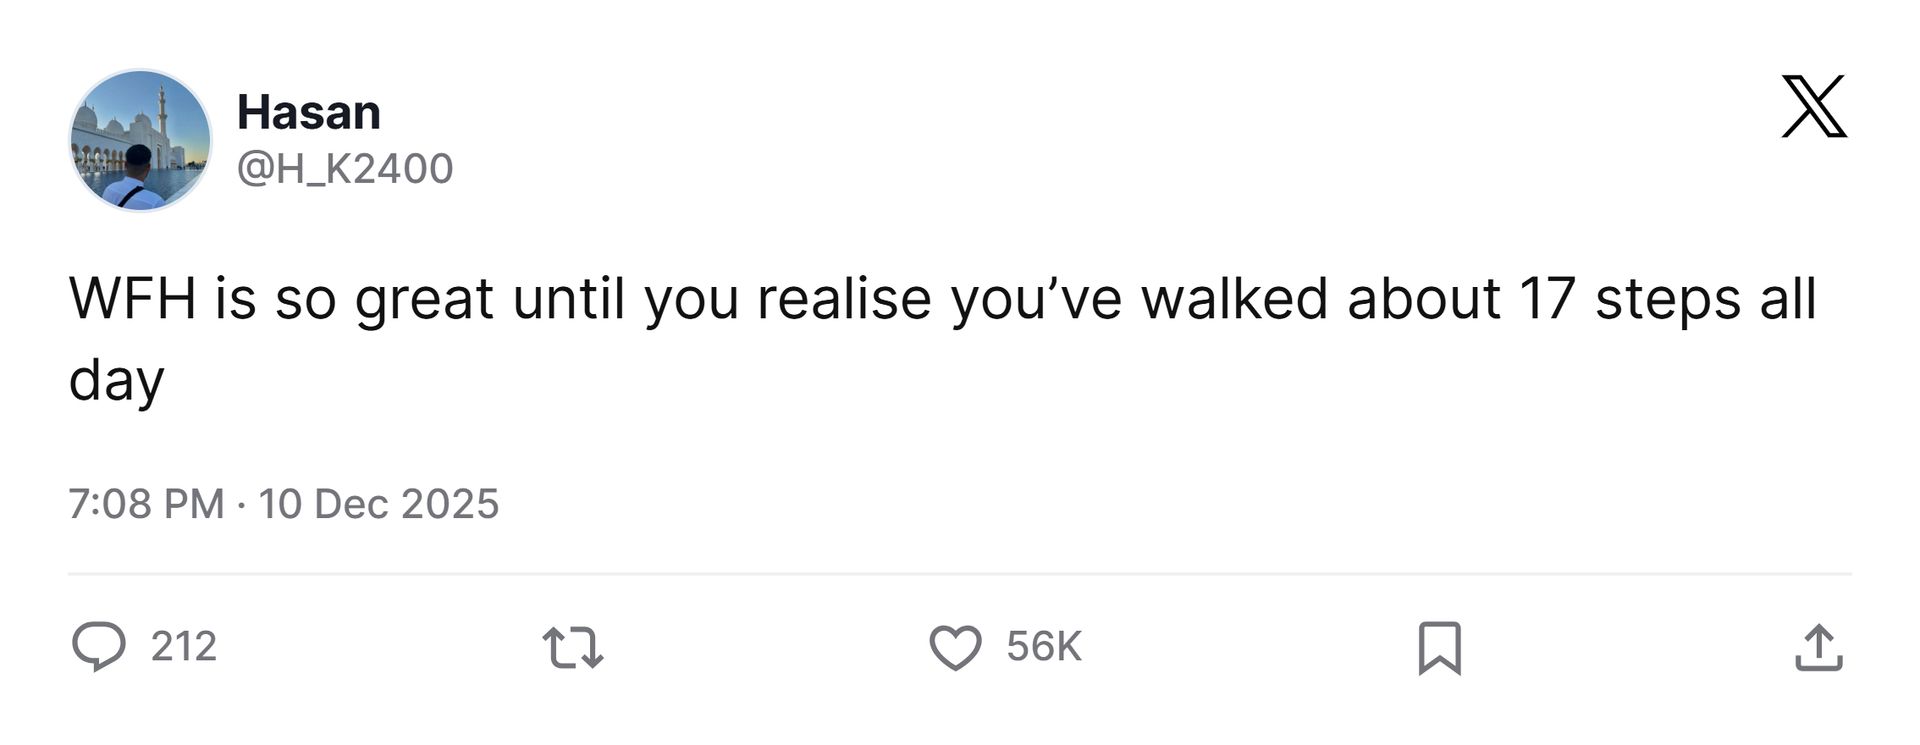Screen dimensions: 1920x745
Task: Click the word "day" on the second line
Action: (116, 380)
